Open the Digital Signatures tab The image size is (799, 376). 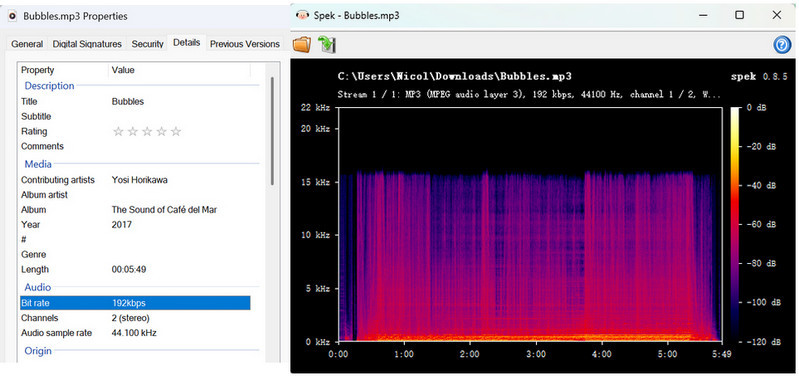click(x=87, y=44)
